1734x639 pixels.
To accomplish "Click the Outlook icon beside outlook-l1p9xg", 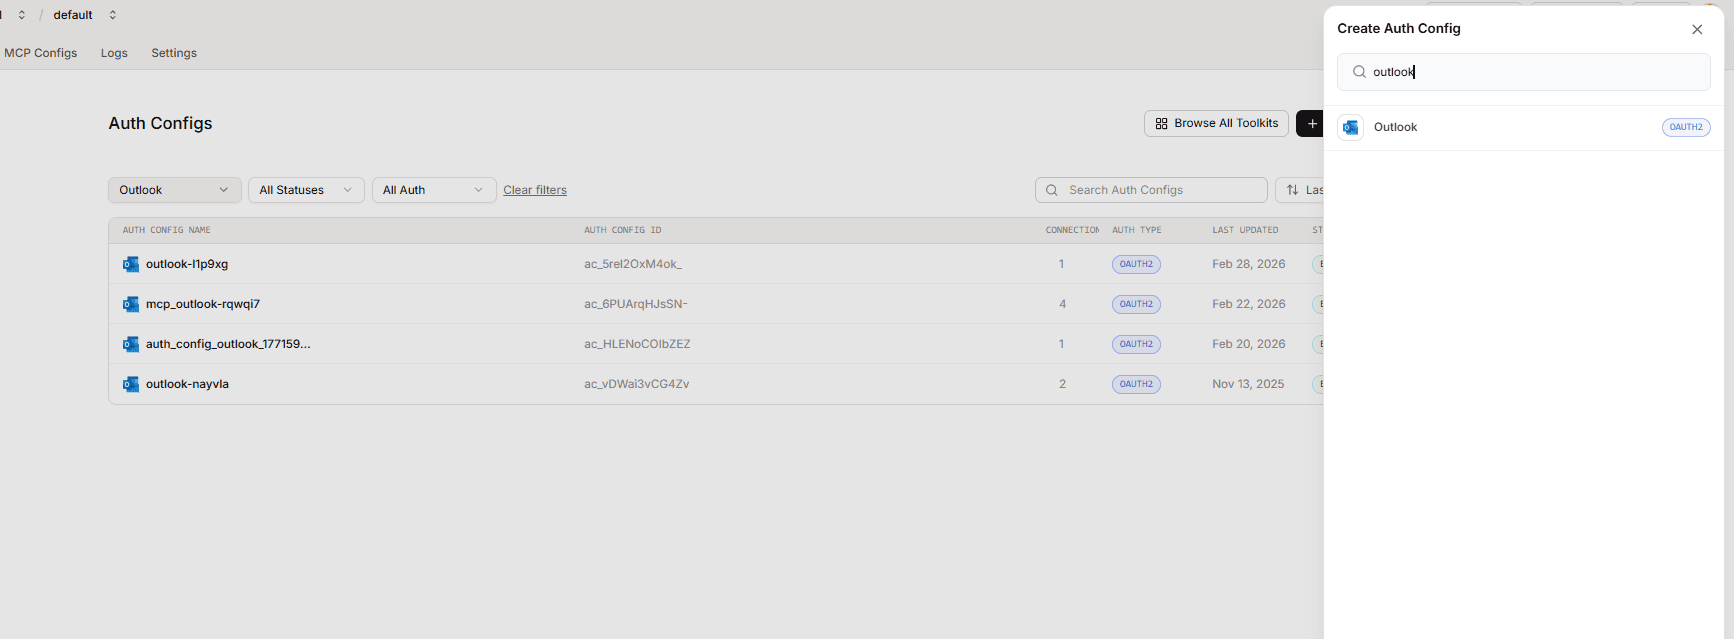I will 131,264.
